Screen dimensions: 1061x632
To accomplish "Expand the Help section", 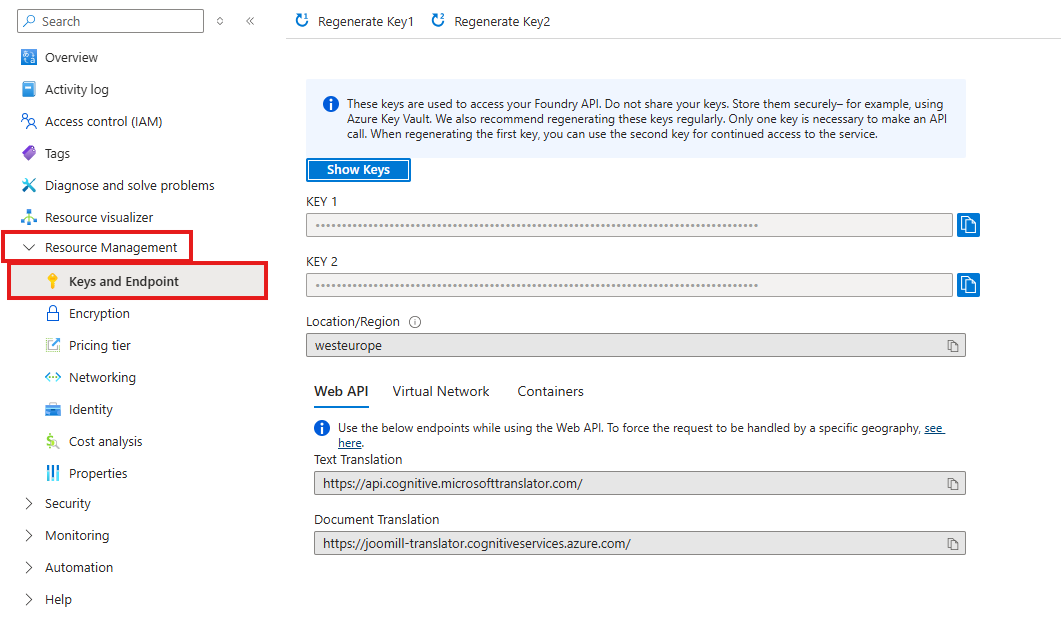I will pyautogui.click(x=28, y=599).
